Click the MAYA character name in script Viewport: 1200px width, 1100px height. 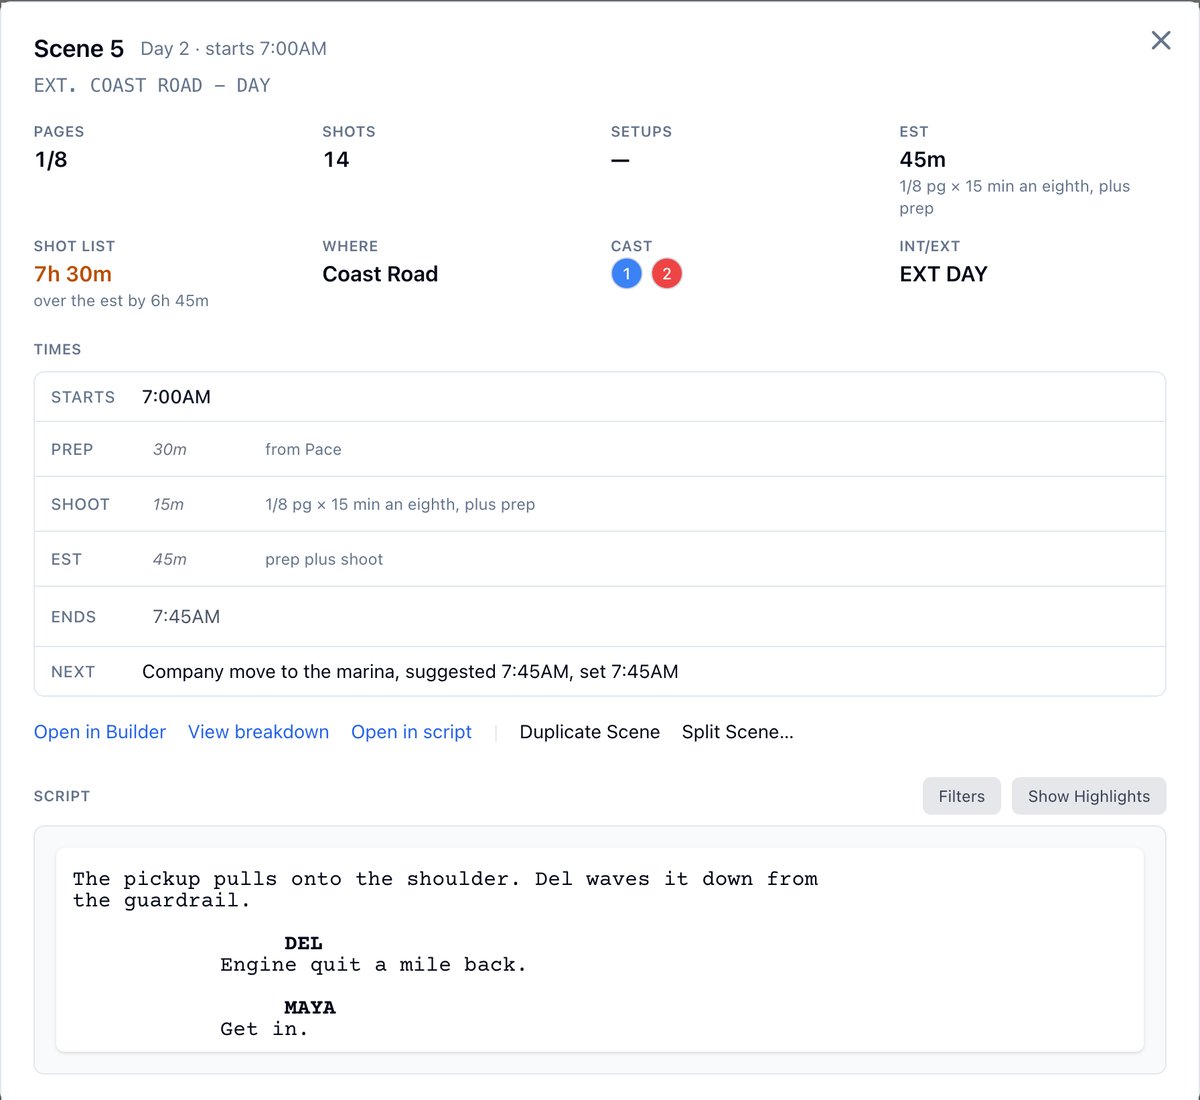tap(310, 1007)
